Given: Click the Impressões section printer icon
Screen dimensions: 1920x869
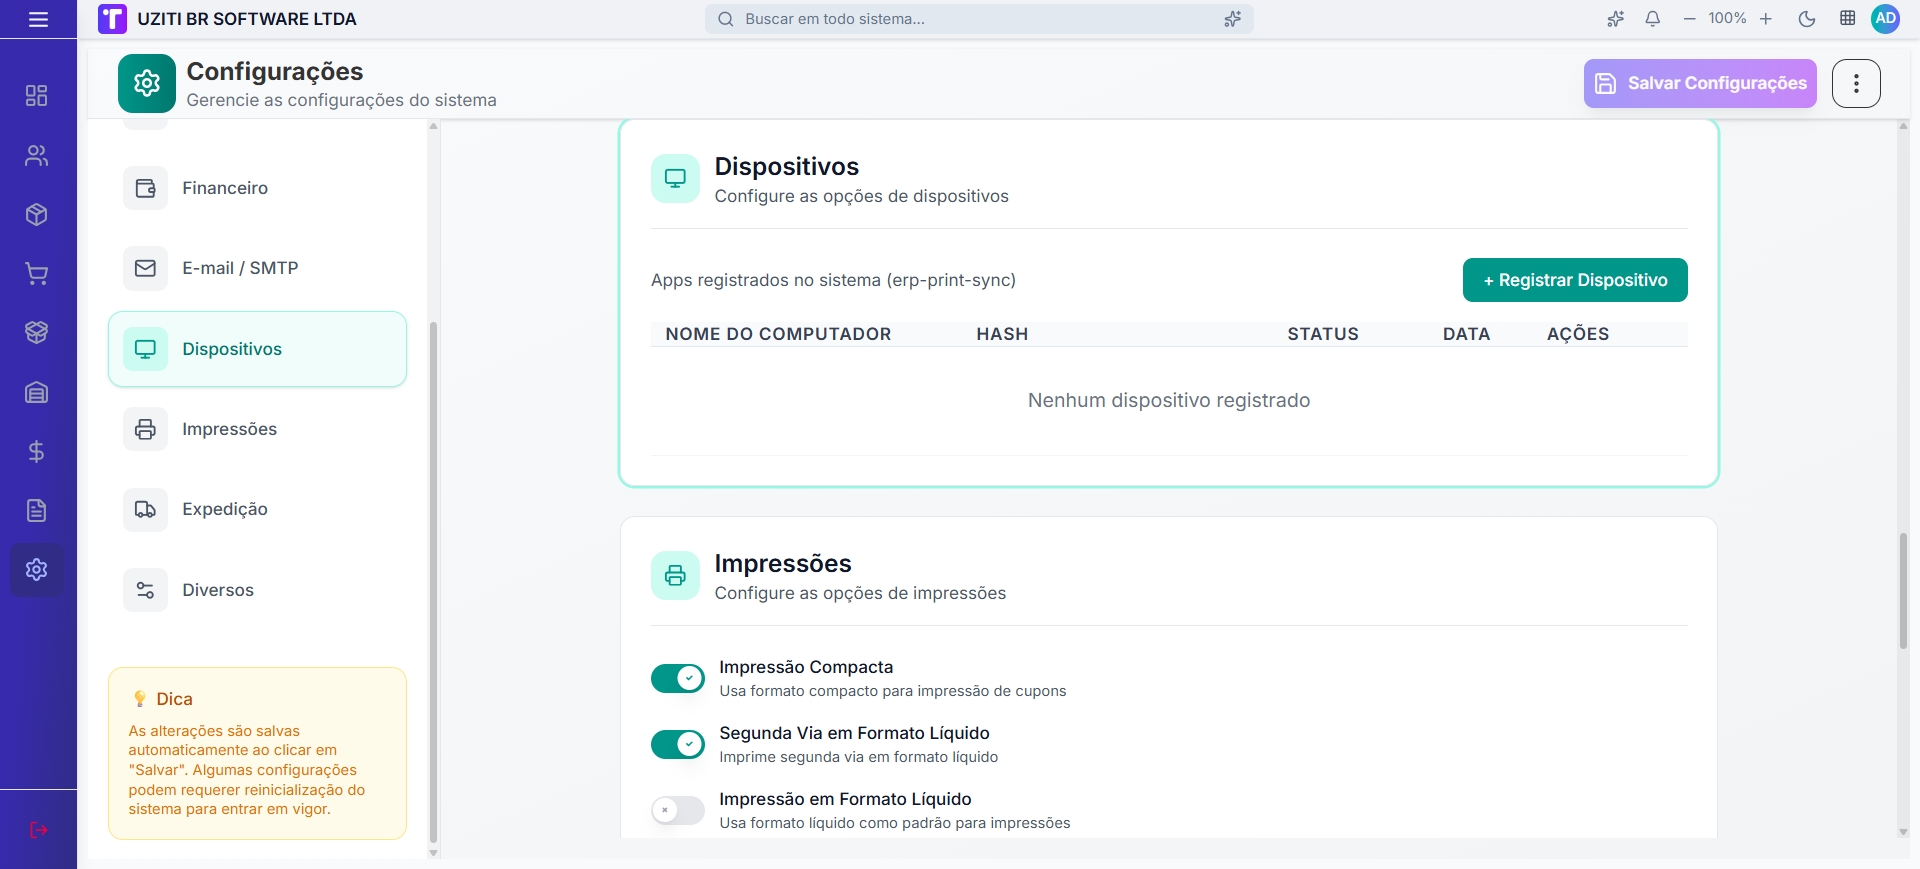Looking at the screenshot, I should click(x=676, y=576).
